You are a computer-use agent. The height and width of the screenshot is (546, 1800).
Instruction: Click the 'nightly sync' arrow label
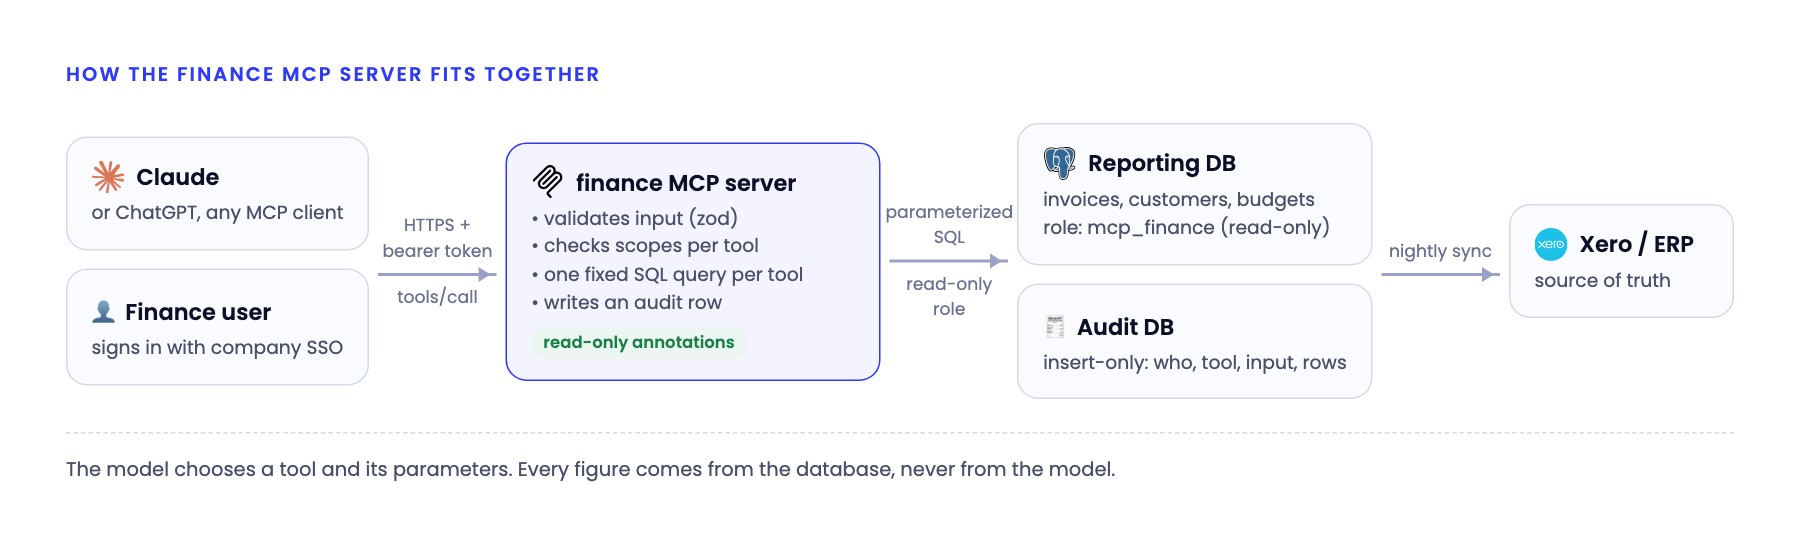click(1440, 251)
